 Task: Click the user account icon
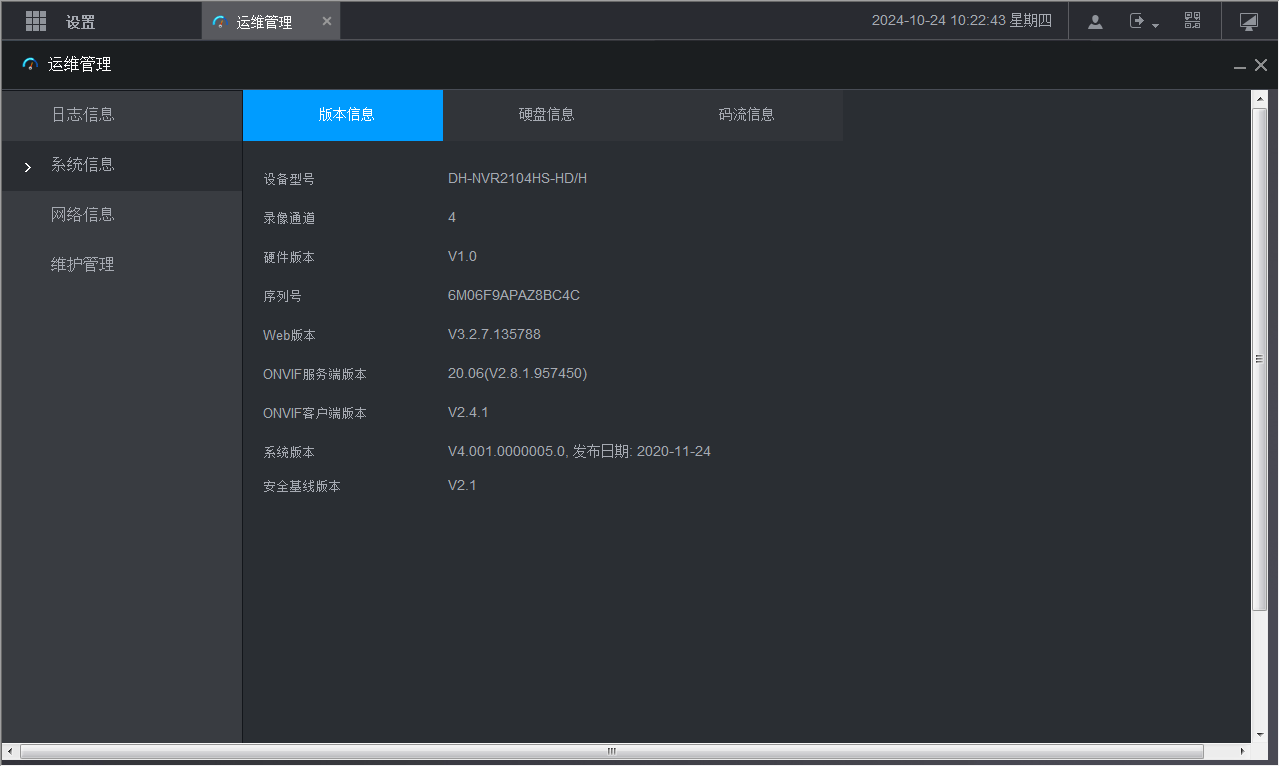point(1095,21)
